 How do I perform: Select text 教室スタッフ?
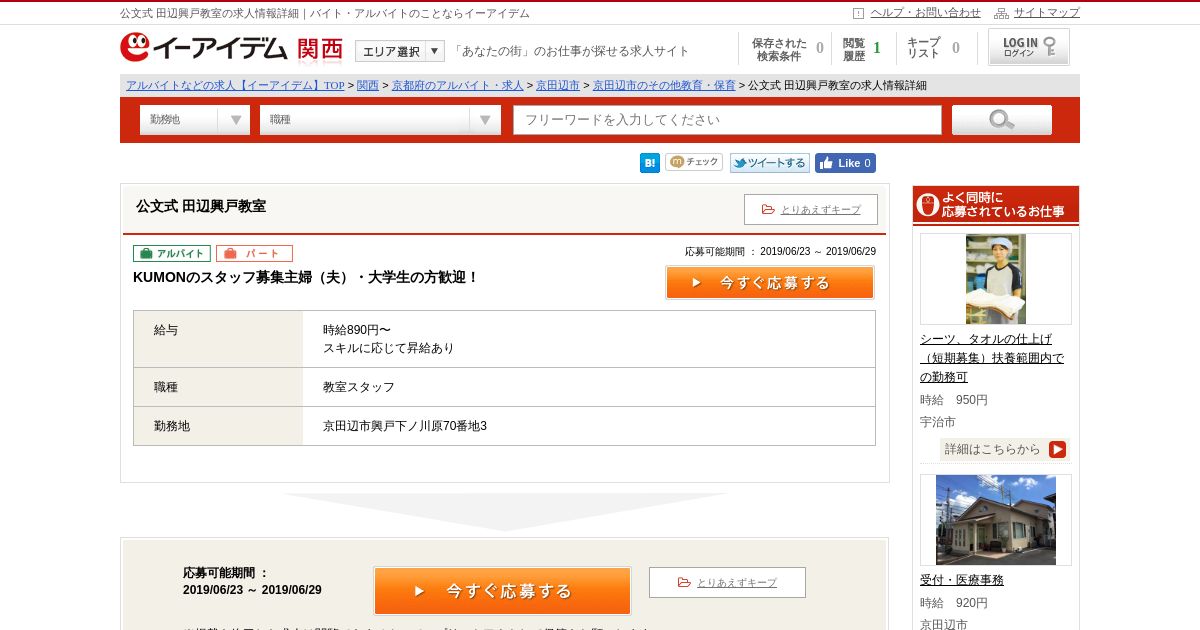[x=359, y=387]
